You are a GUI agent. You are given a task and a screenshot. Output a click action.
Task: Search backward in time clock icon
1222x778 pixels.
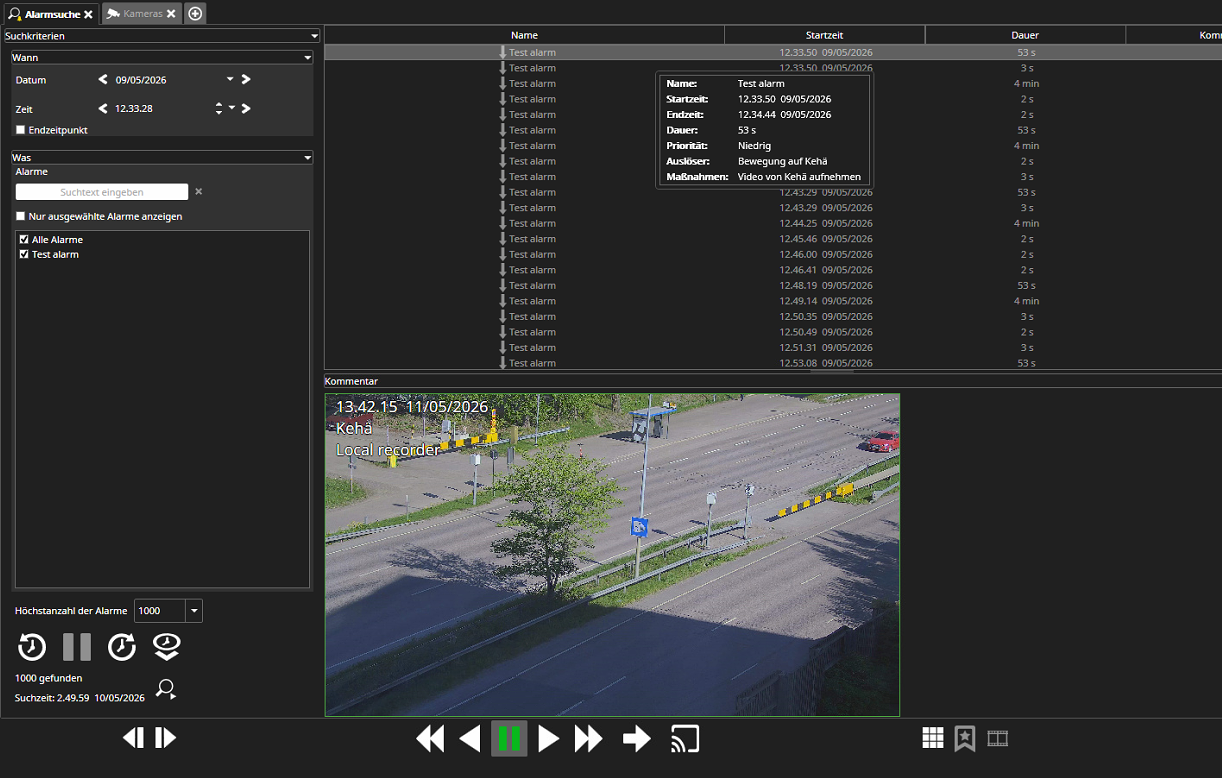click(x=32, y=647)
